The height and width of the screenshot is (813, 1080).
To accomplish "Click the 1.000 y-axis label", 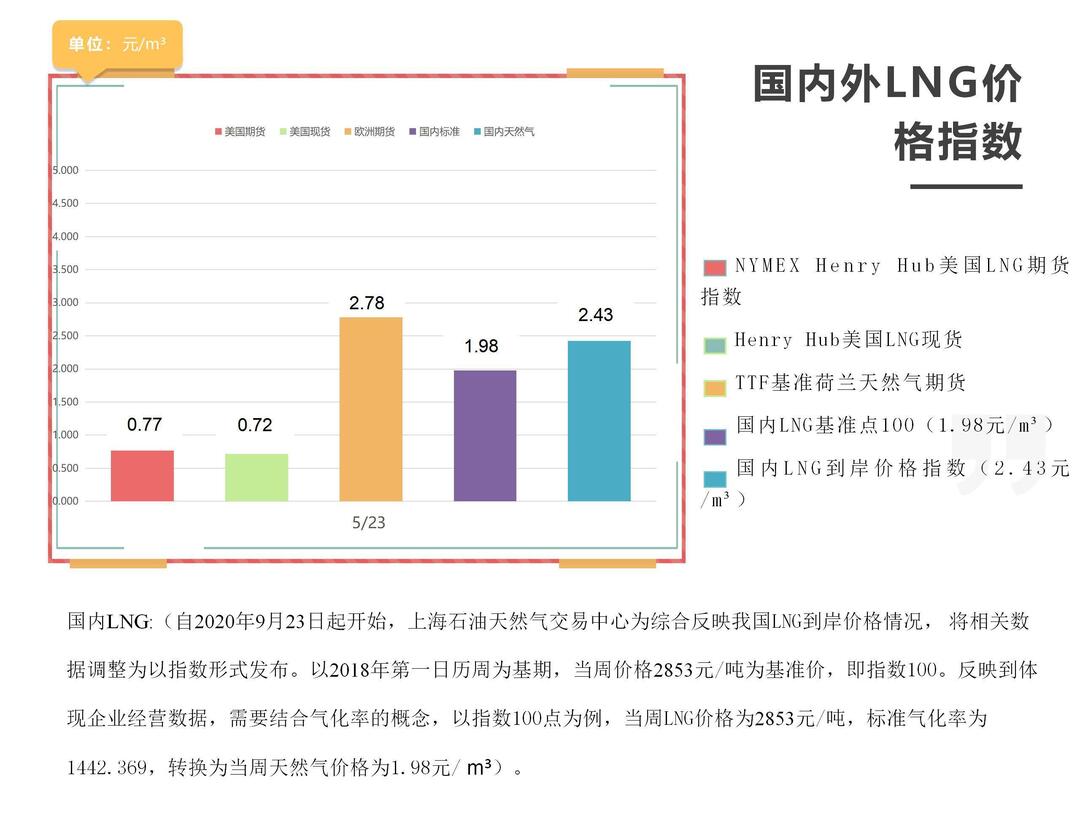I will [x=66, y=435].
